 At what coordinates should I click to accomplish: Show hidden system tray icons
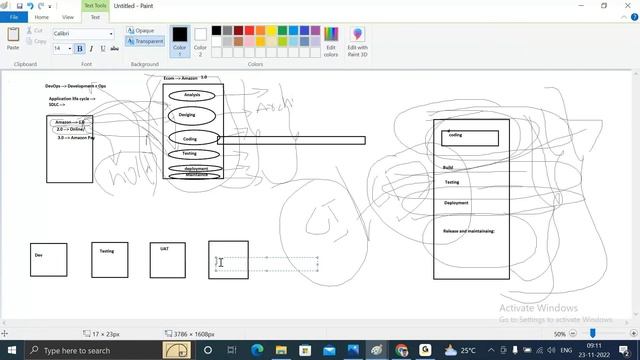pyautogui.click(x=491, y=350)
